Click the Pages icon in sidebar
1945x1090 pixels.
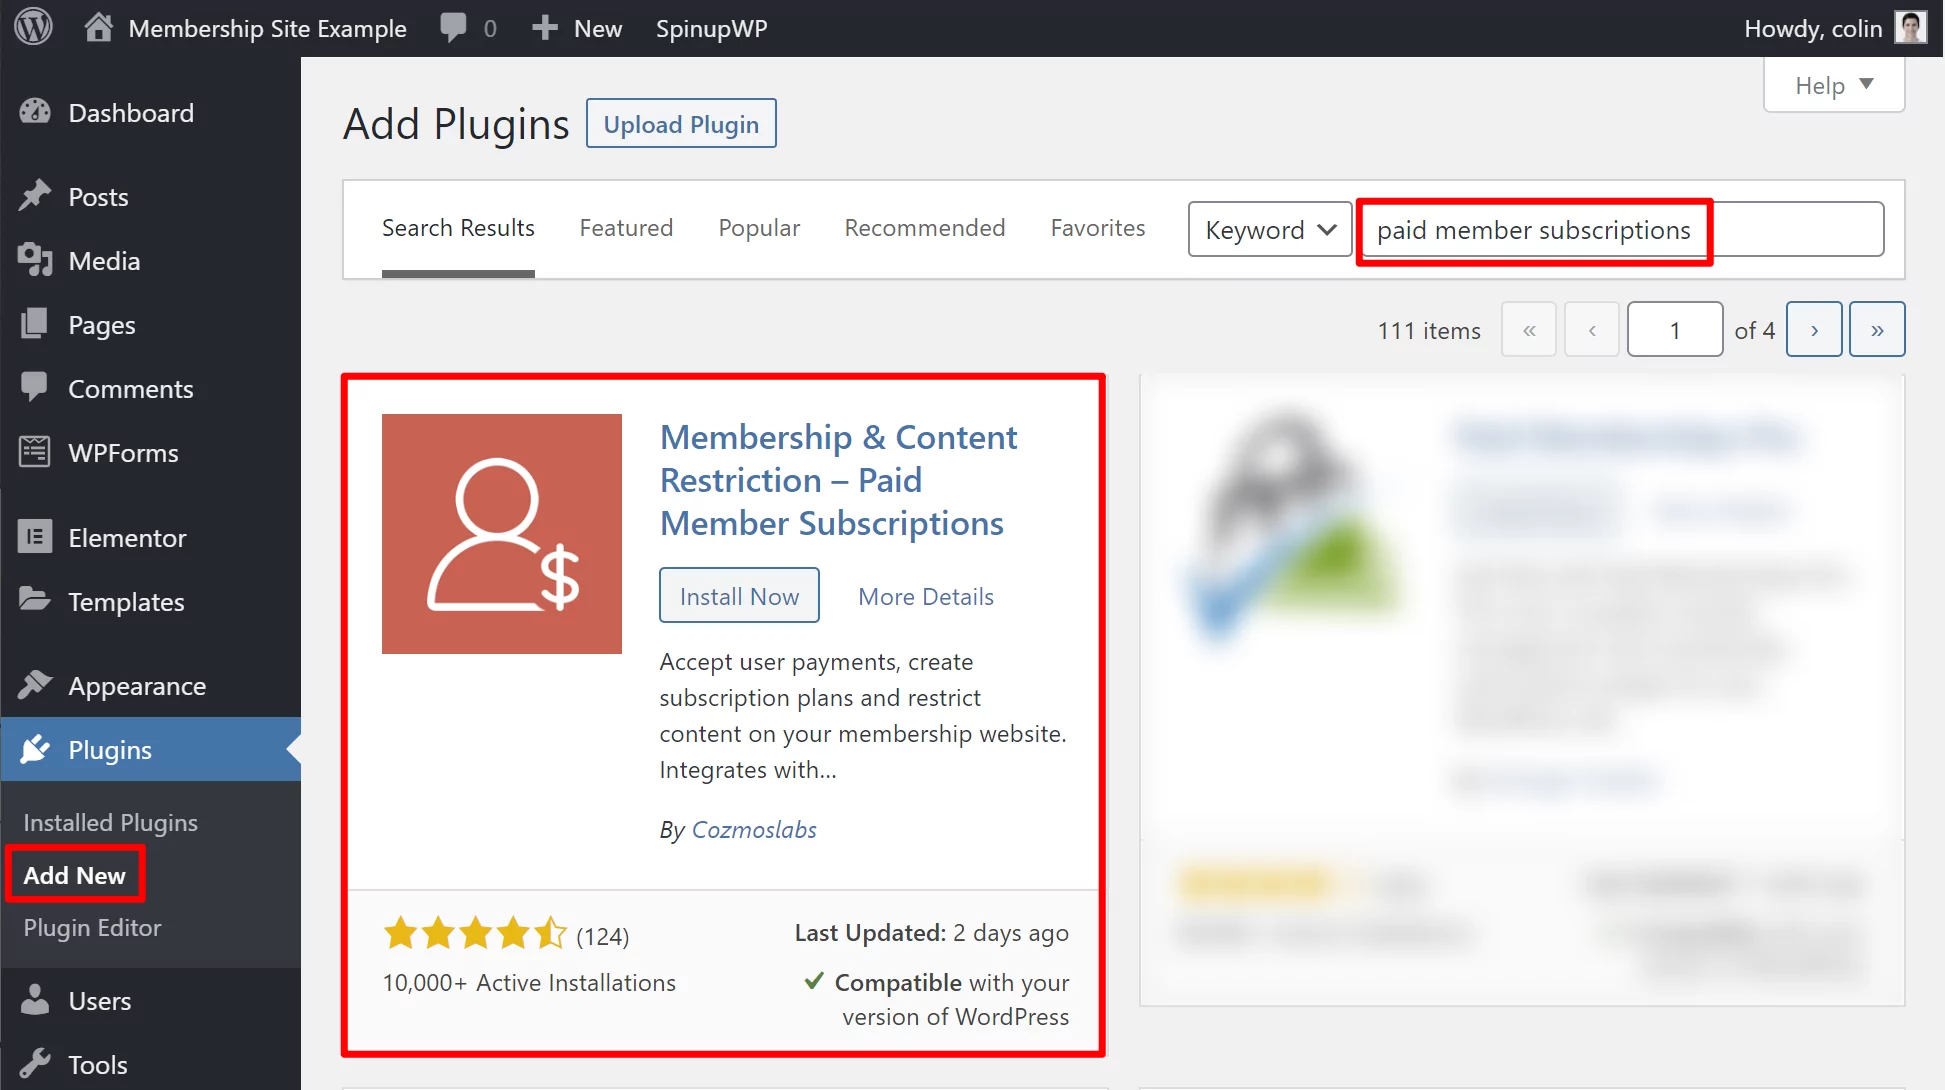coord(35,324)
